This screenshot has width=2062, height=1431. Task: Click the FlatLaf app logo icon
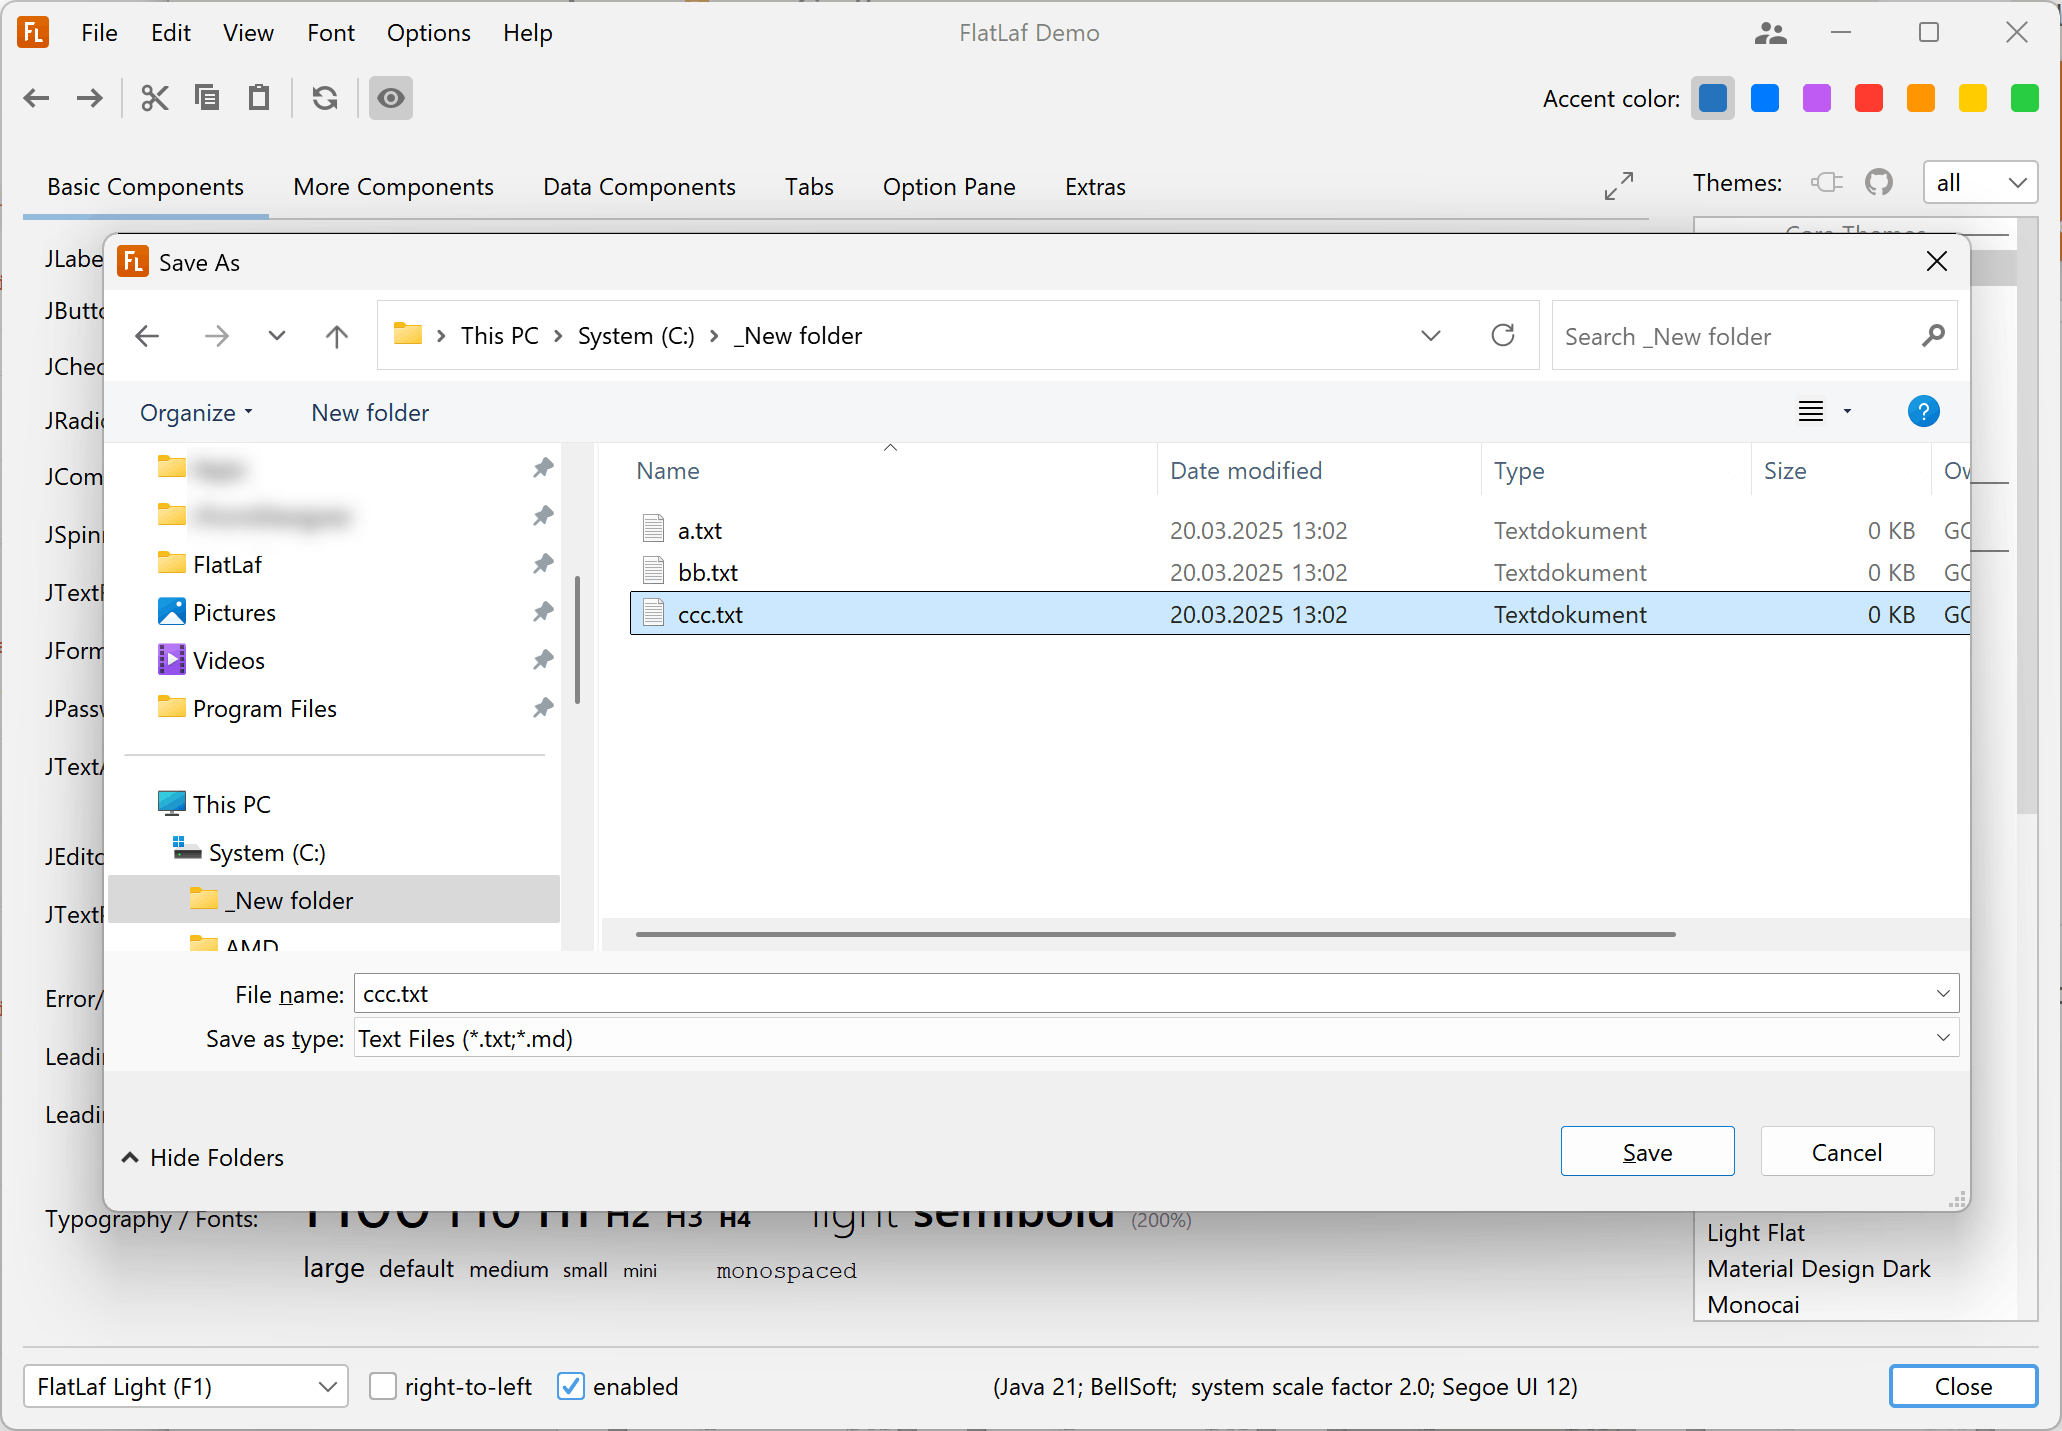33,32
